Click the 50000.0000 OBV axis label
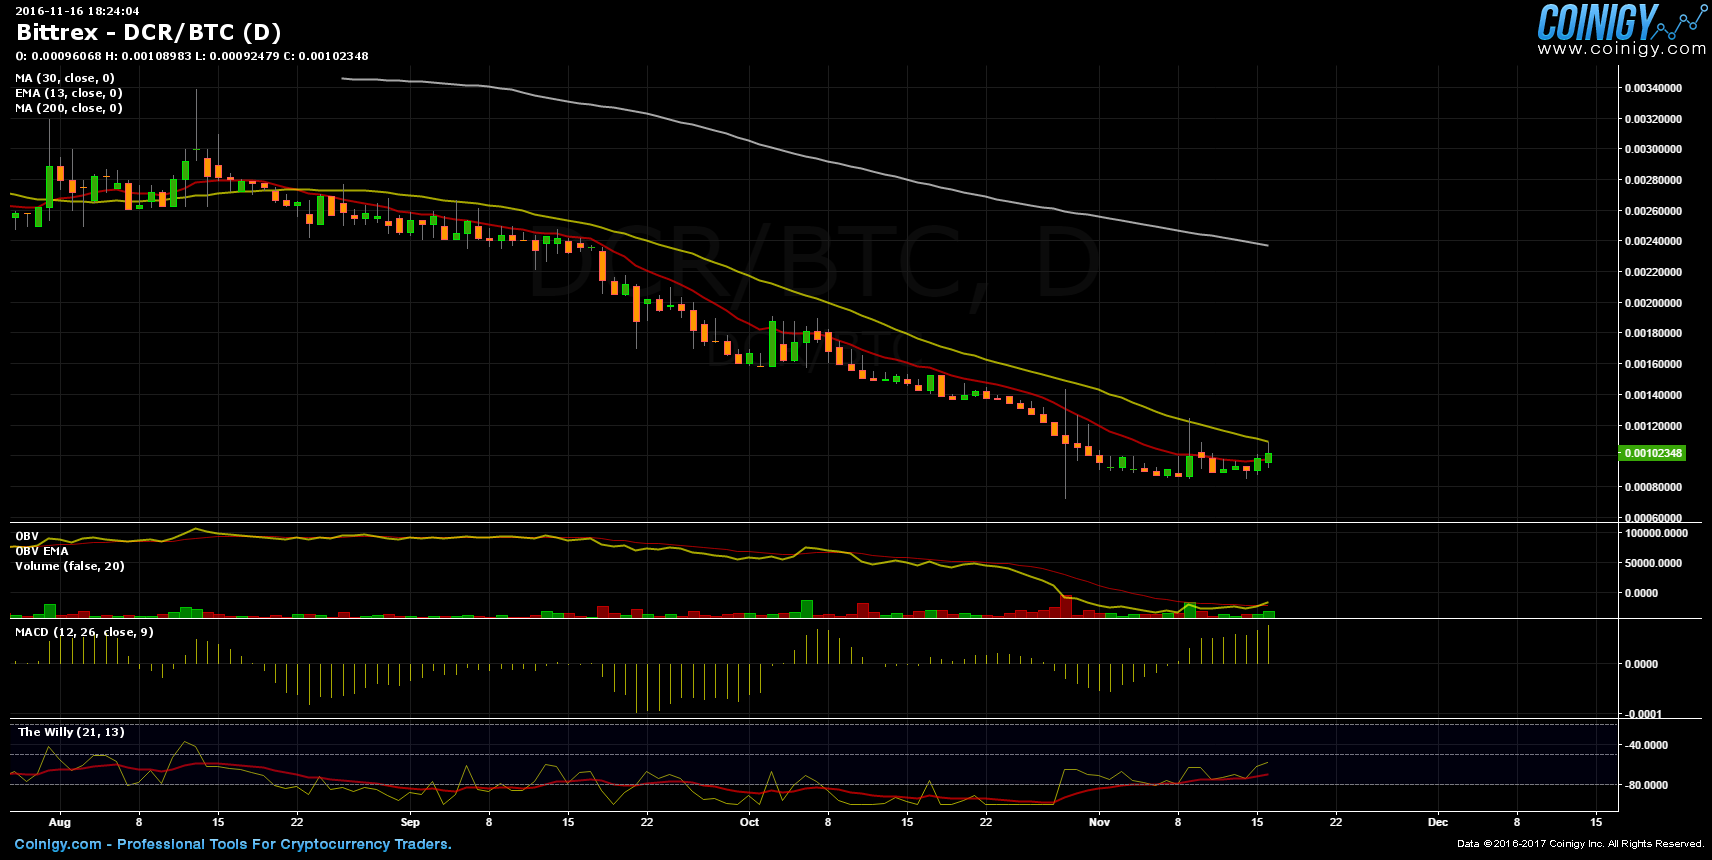 click(x=1653, y=563)
